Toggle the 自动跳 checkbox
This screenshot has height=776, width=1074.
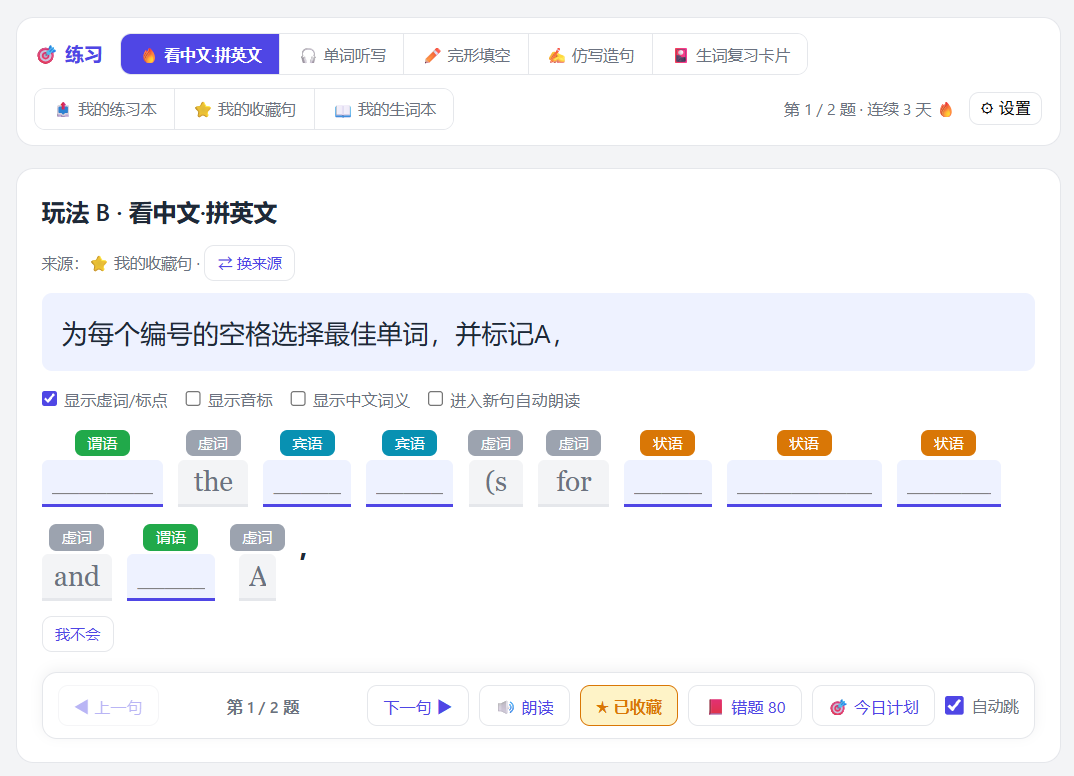coord(954,705)
